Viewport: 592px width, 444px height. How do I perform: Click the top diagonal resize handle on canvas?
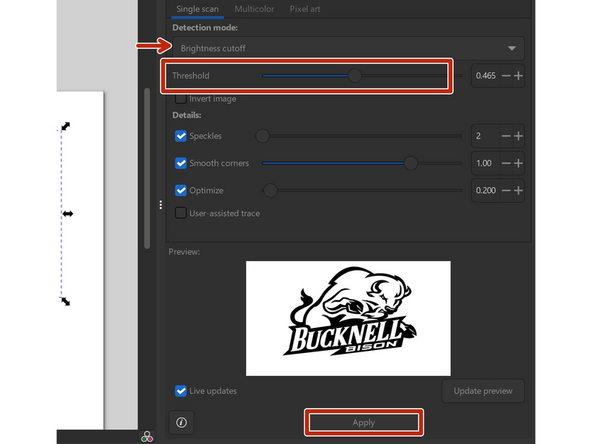[x=66, y=126]
